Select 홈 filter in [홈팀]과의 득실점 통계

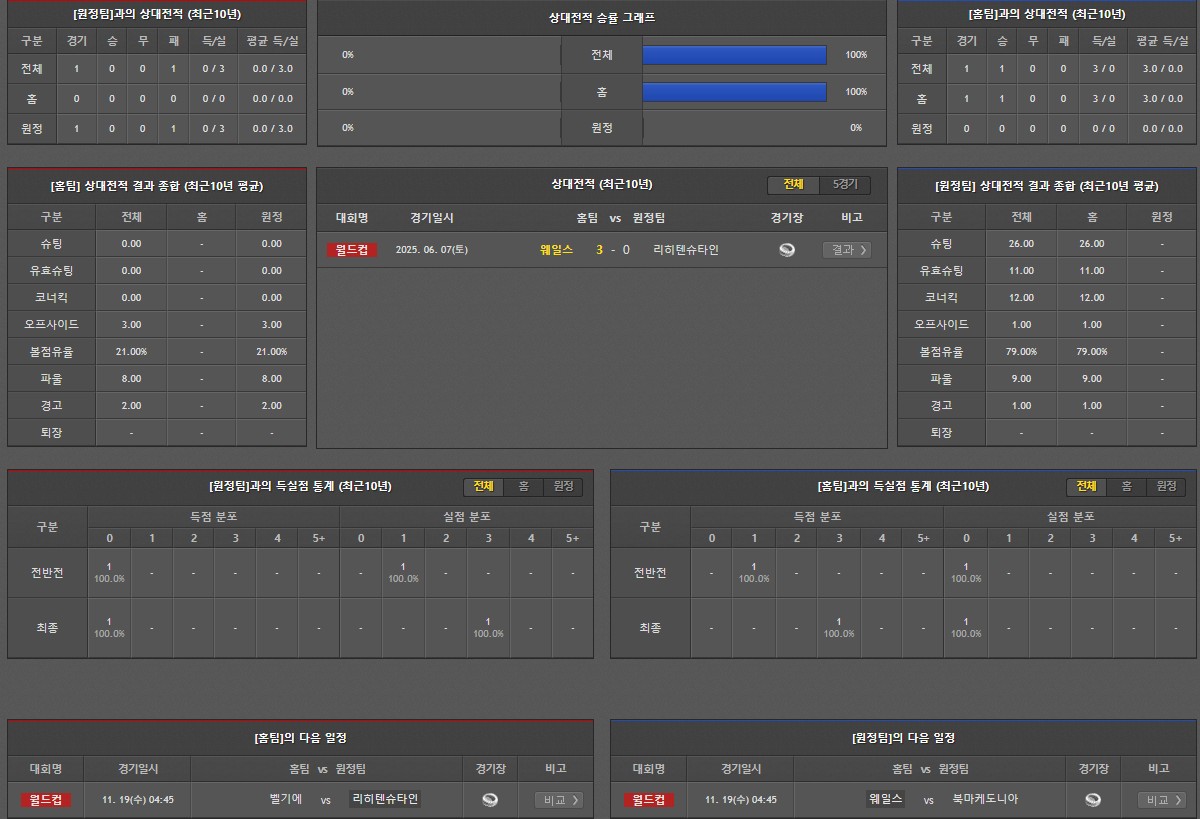[x=1126, y=487]
